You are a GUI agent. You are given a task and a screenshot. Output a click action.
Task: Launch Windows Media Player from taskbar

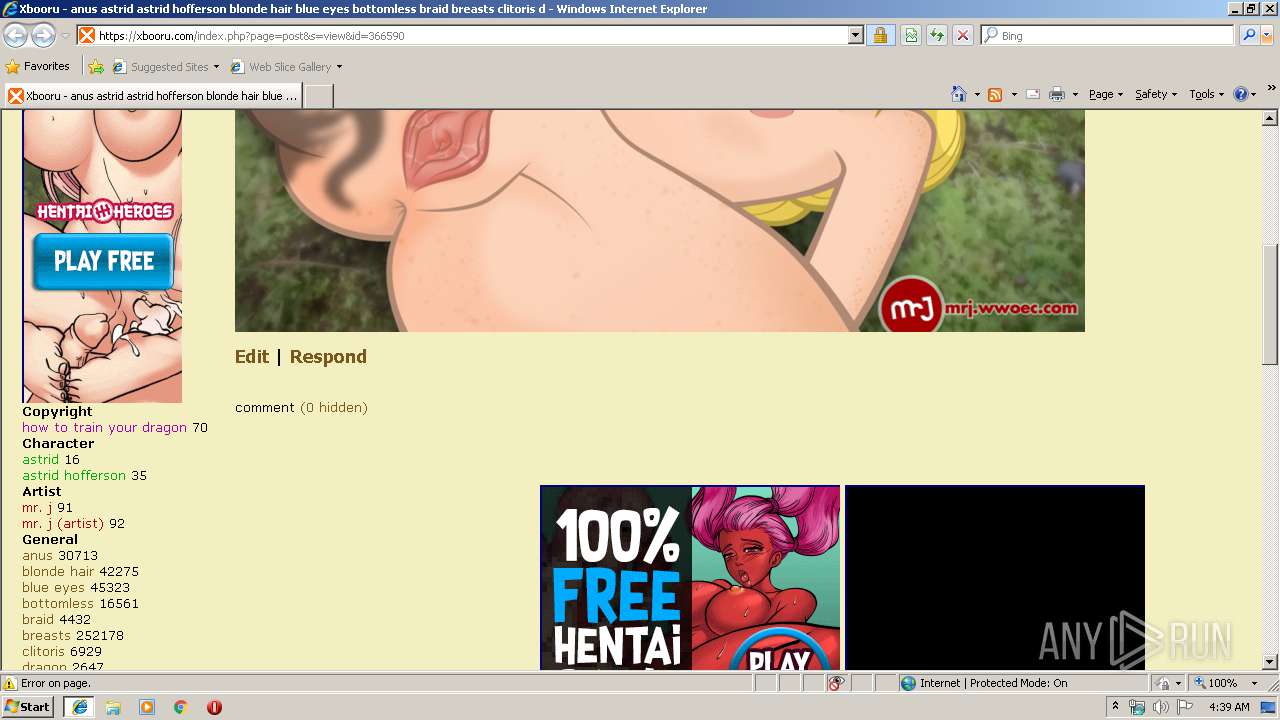[147, 707]
